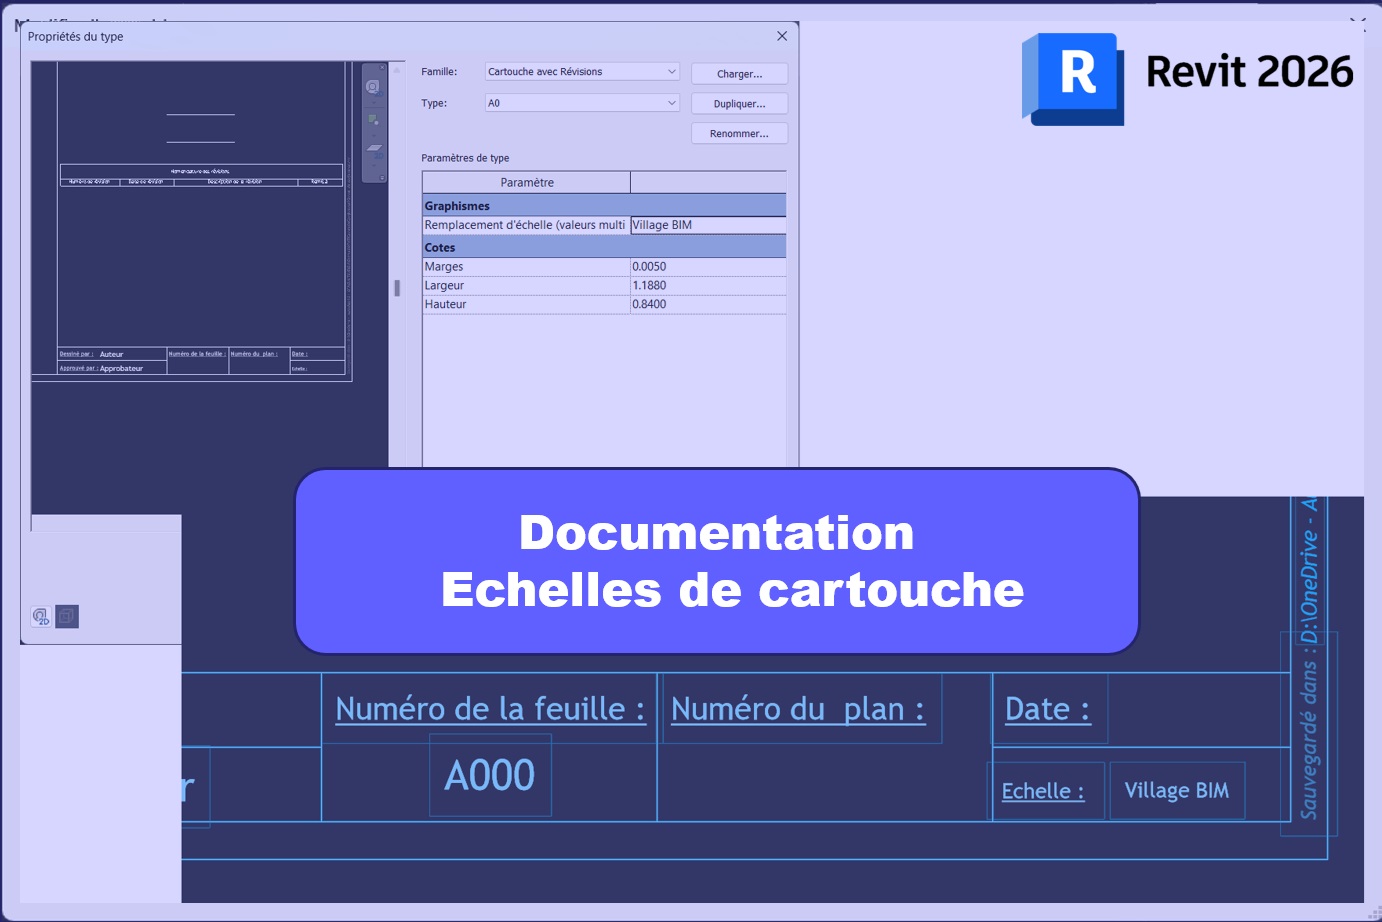The image size is (1382, 922).
Task: Click the Dupliquer button
Action: click(739, 103)
